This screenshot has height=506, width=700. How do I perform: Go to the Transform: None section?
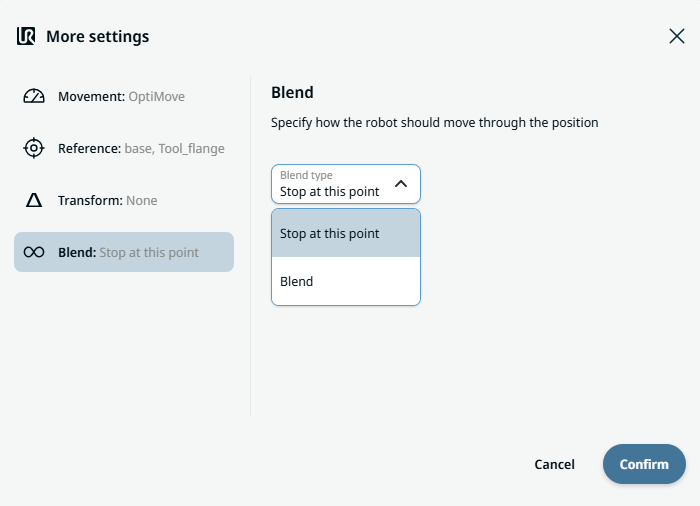pyautogui.click(x=108, y=201)
